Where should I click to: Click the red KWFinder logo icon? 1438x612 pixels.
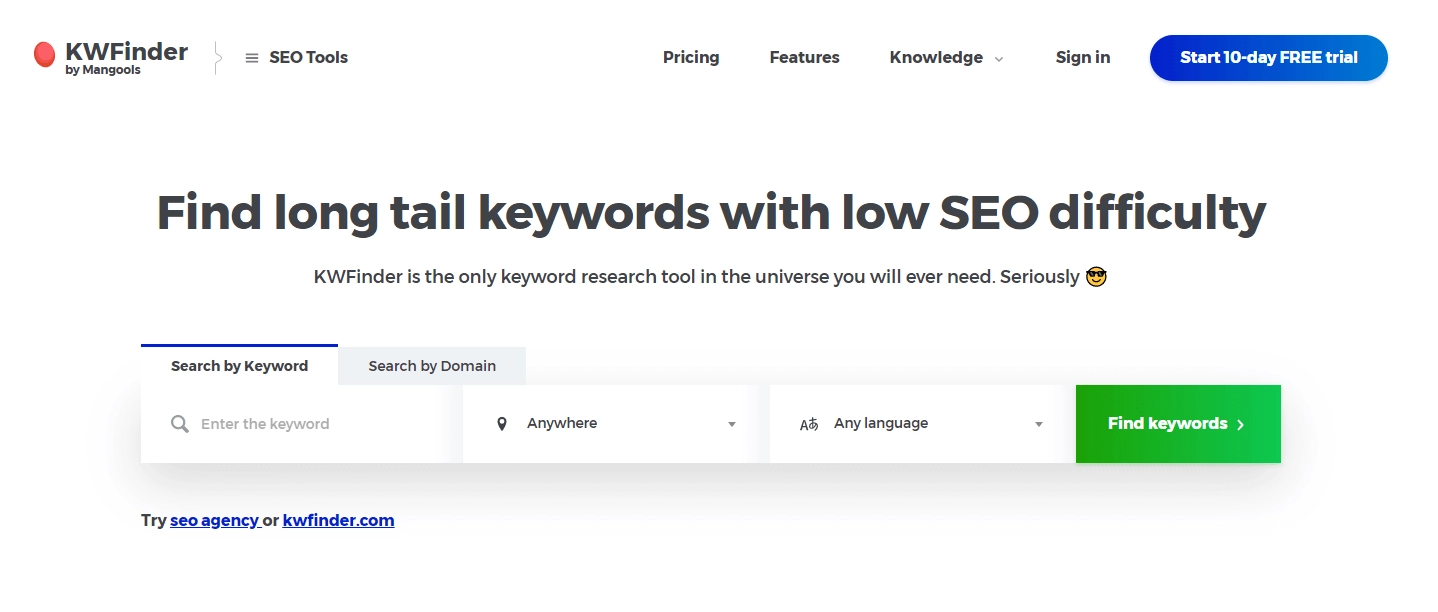click(44, 55)
